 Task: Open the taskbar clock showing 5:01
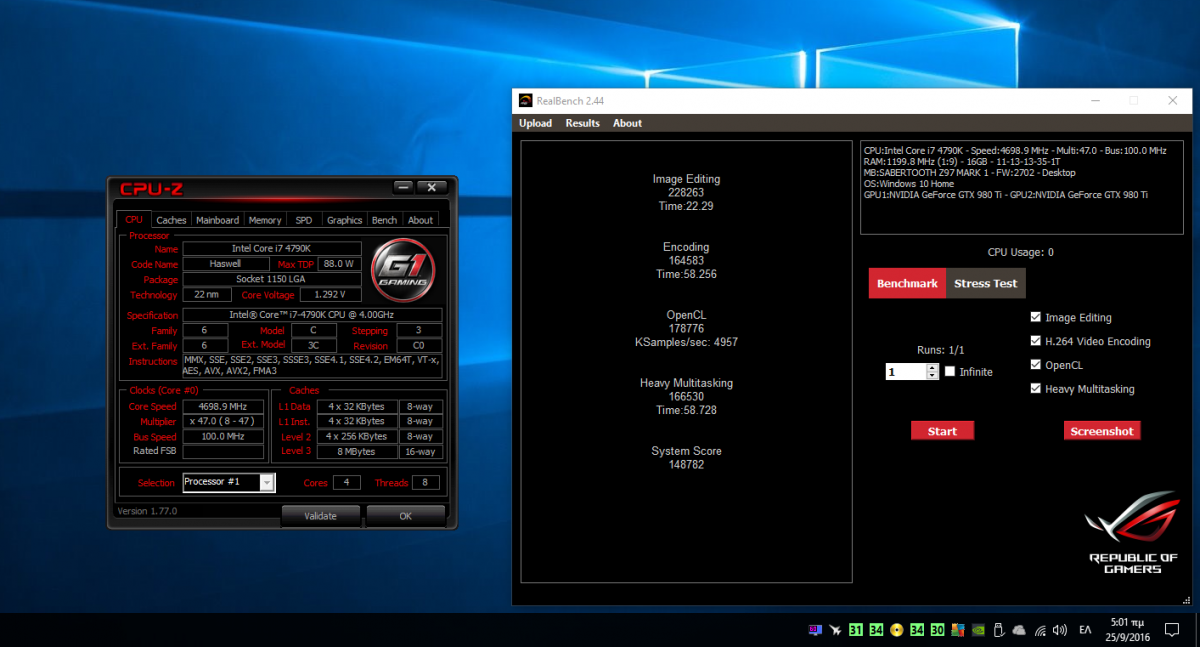(1125, 629)
